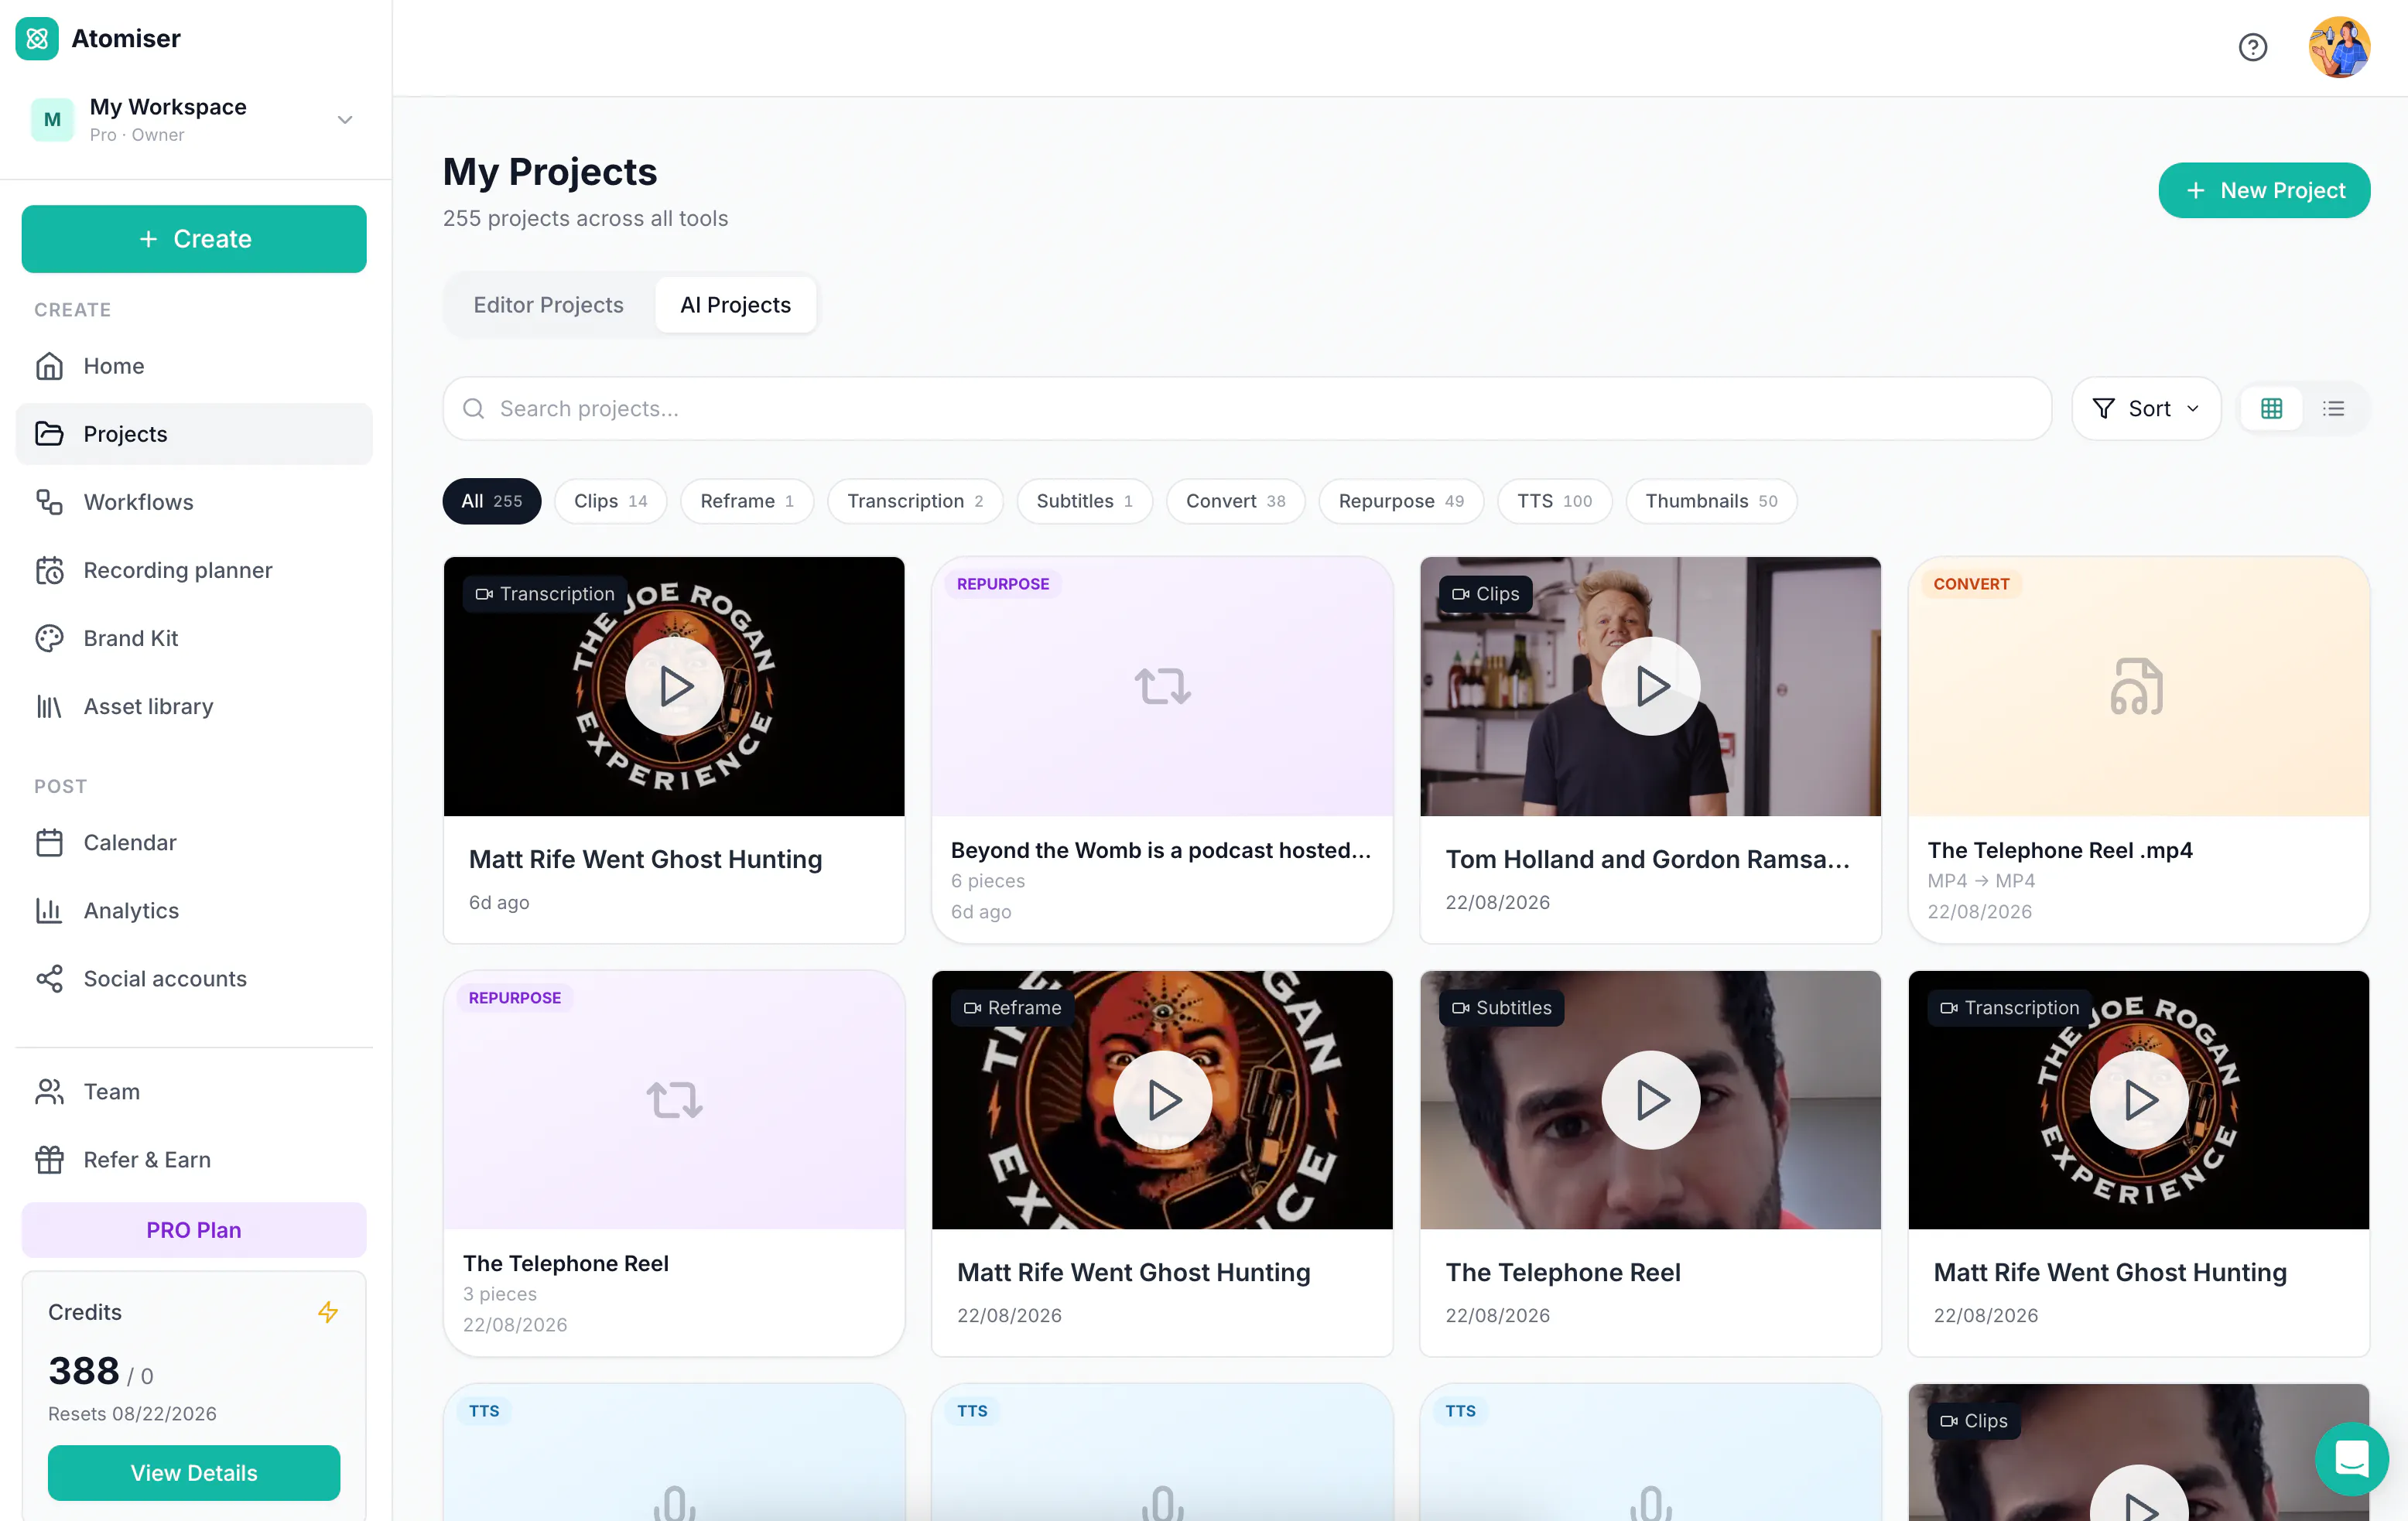Open the chat support bubble
The width and height of the screenshot is (2408, 1521).
[x=2352, y=1458]
